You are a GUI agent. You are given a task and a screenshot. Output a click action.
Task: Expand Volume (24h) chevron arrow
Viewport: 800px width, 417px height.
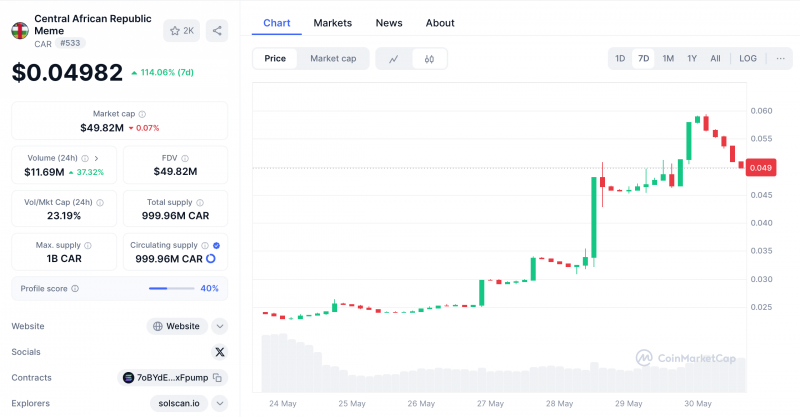coord(96,158)
